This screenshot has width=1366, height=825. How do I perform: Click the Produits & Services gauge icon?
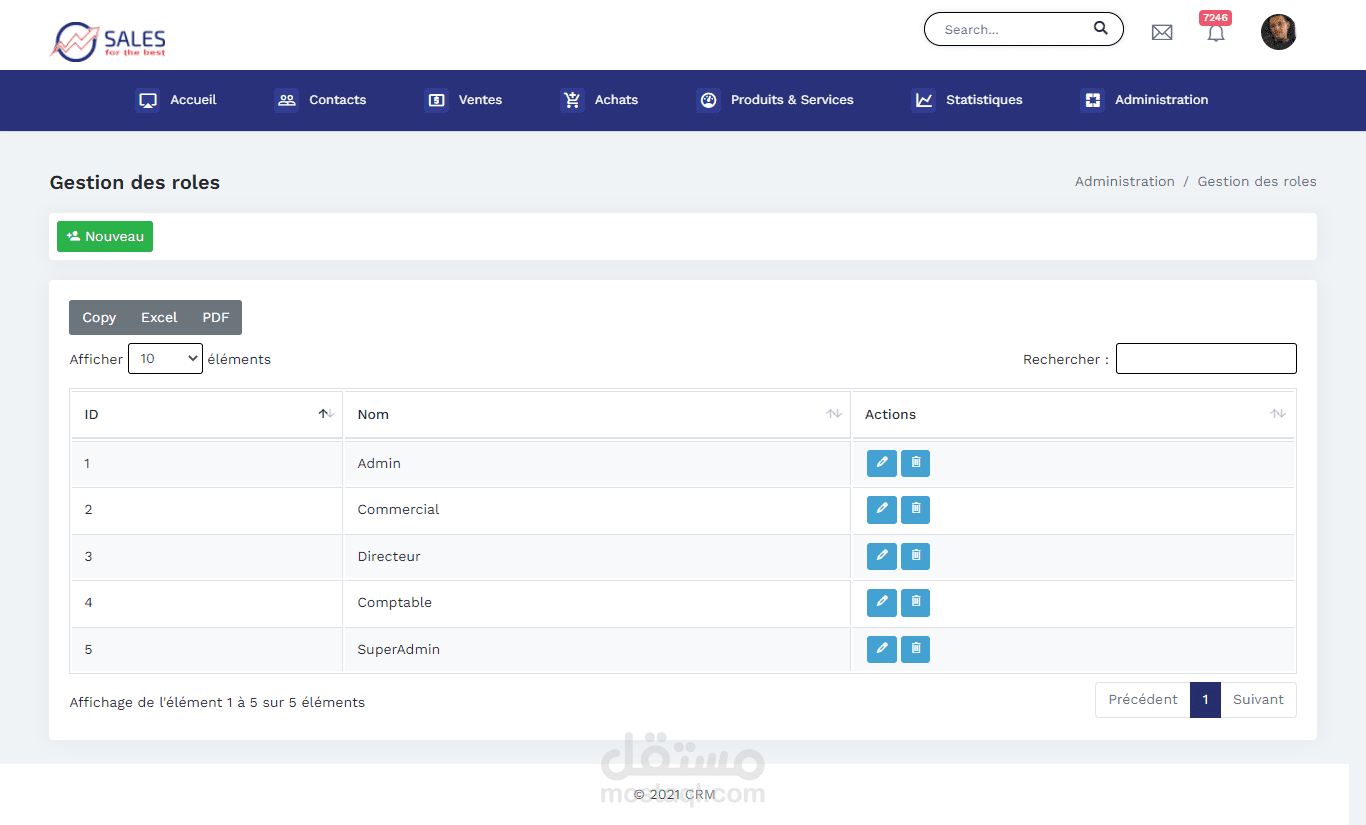(x=708, y=100)
